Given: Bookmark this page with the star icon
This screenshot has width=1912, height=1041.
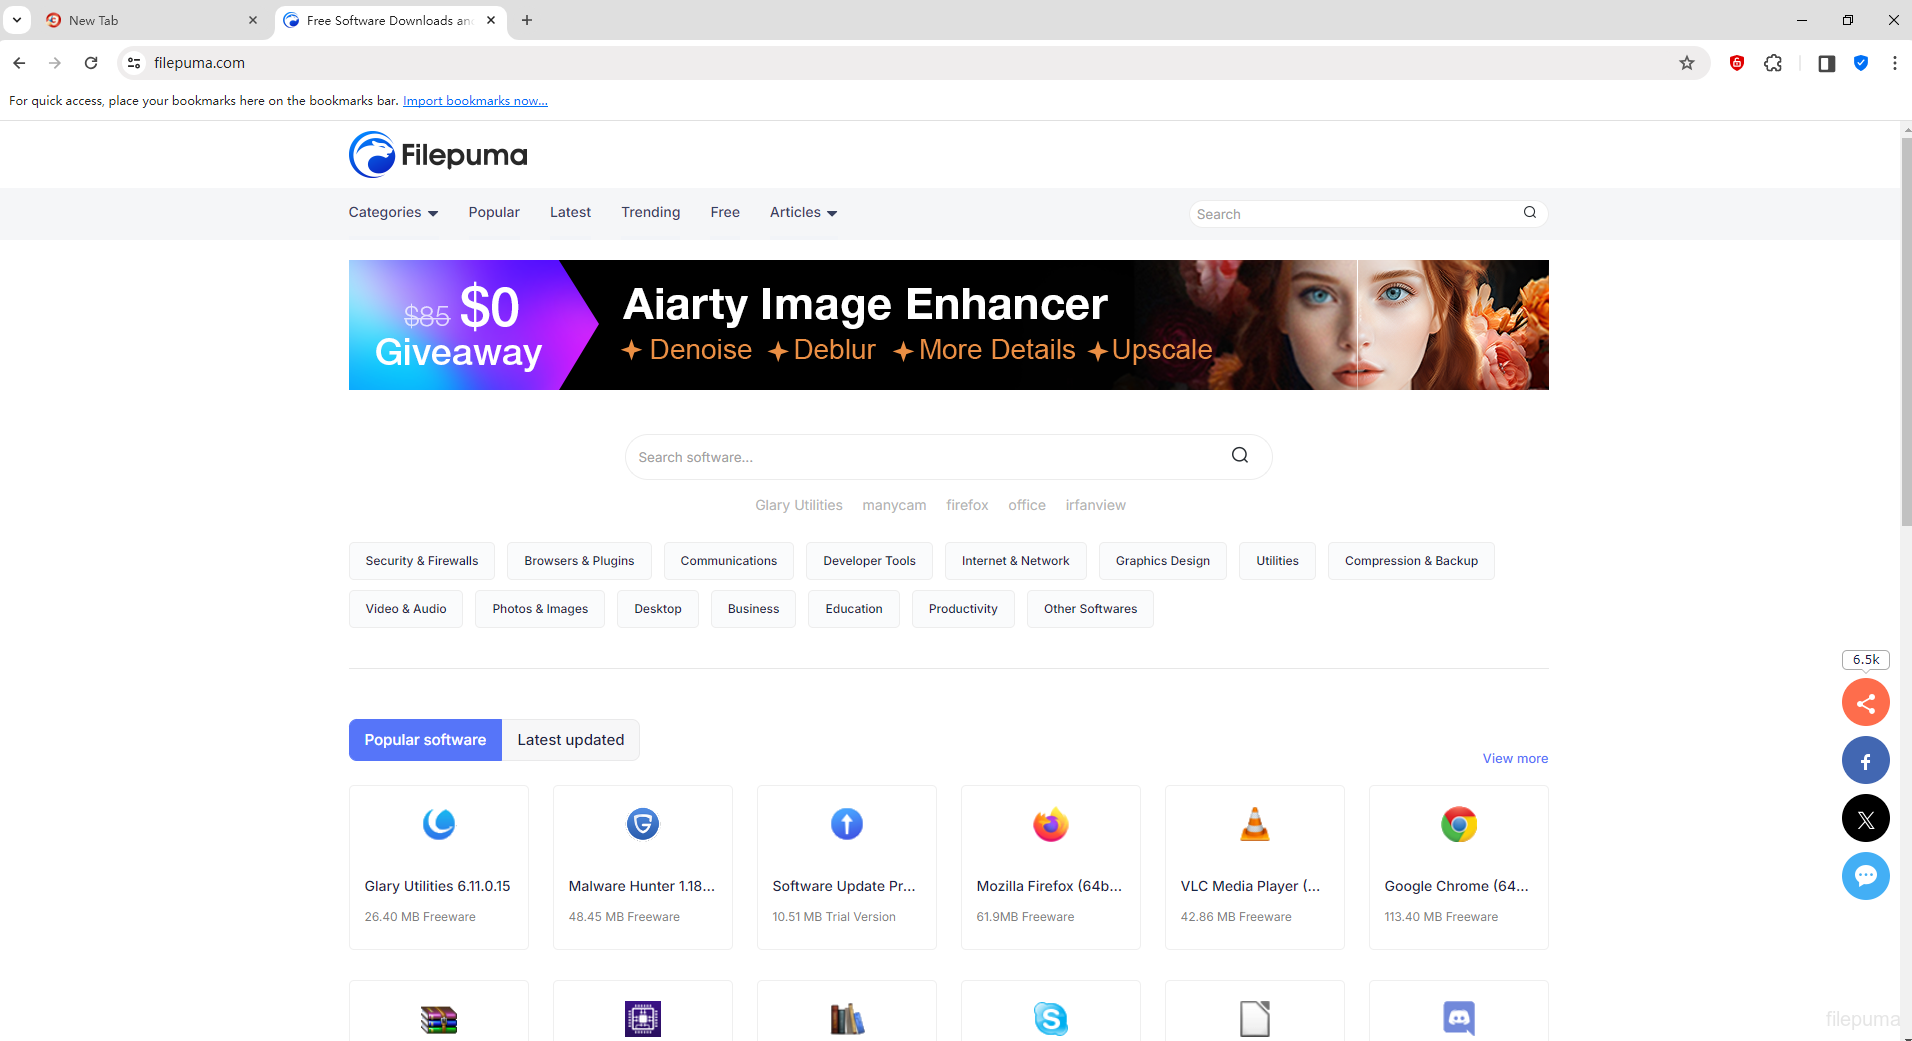Looking at the screenshot, I should (1687, 63).
